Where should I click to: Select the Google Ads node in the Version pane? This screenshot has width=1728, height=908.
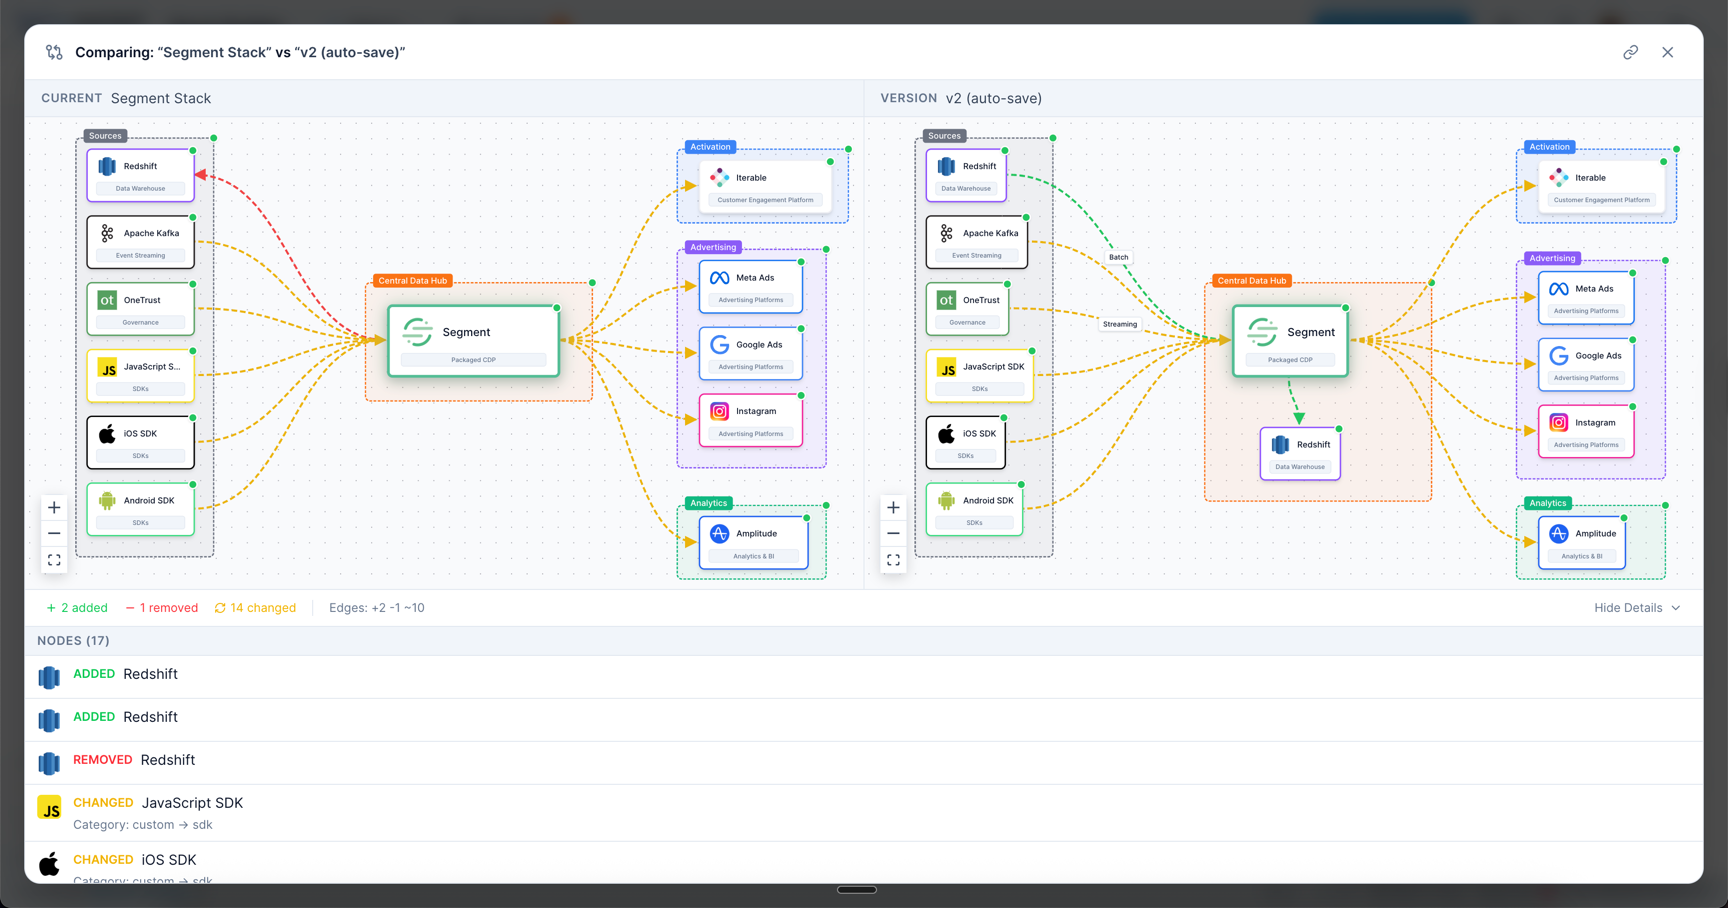pos(1586,365)
